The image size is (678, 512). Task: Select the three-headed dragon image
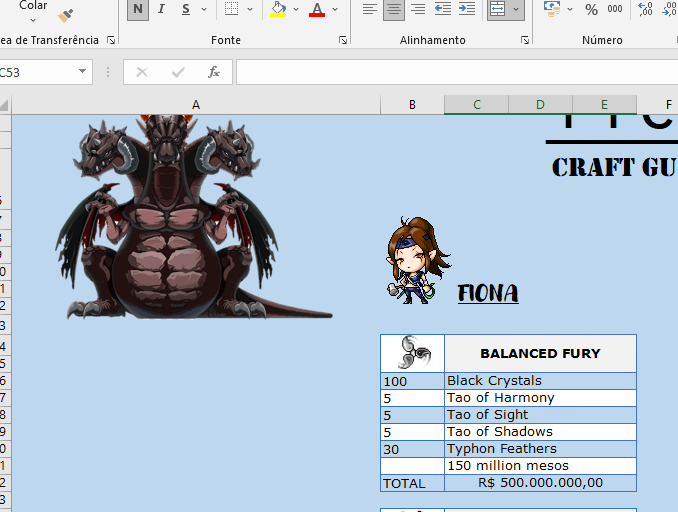click(x=193, y=217)
